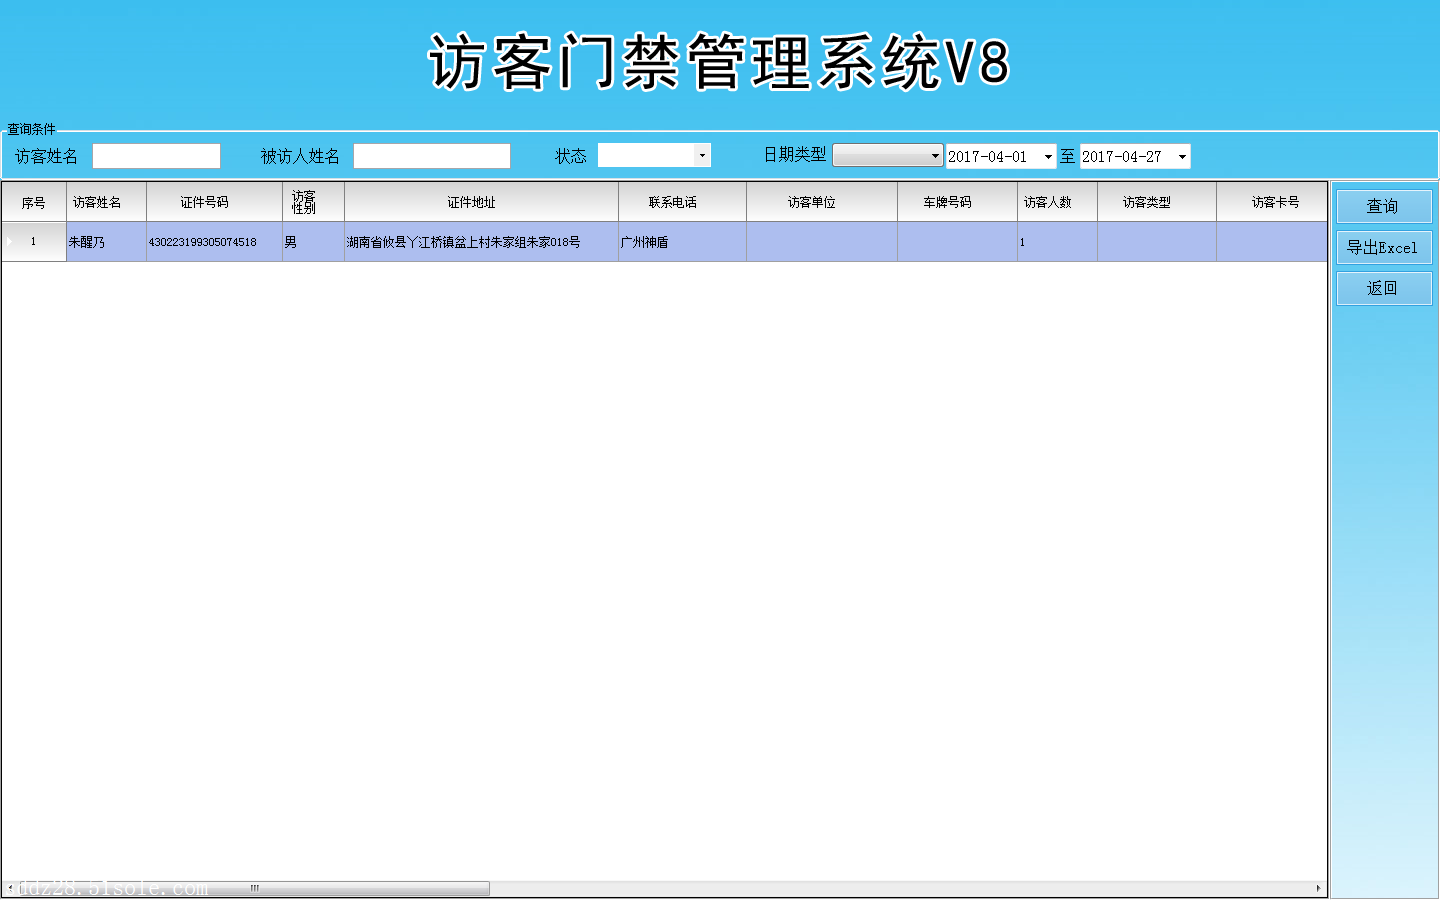Open start date 2017-04-01 picker arrow
Viewport: 1440px width, 900px height.
click(x=1048, y=156)
